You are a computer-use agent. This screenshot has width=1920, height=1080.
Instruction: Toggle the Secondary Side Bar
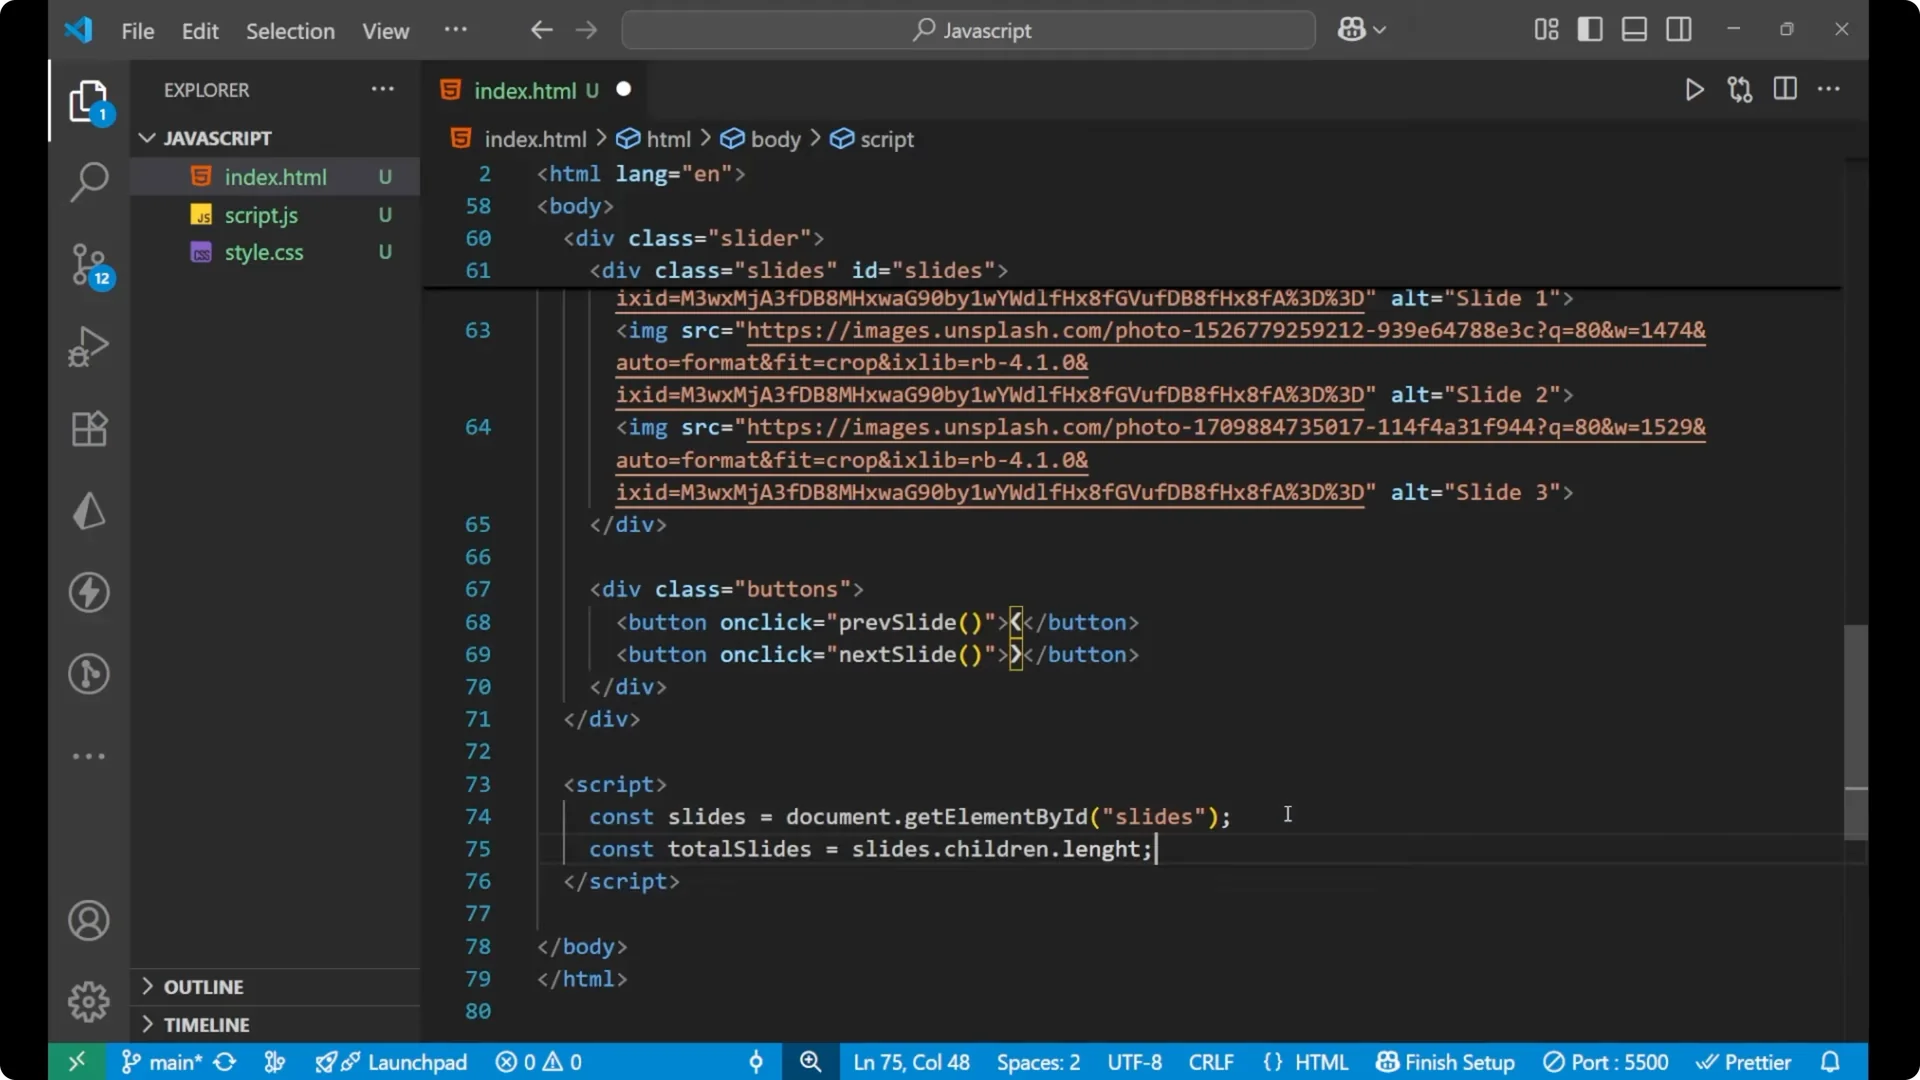(1678, 29)
